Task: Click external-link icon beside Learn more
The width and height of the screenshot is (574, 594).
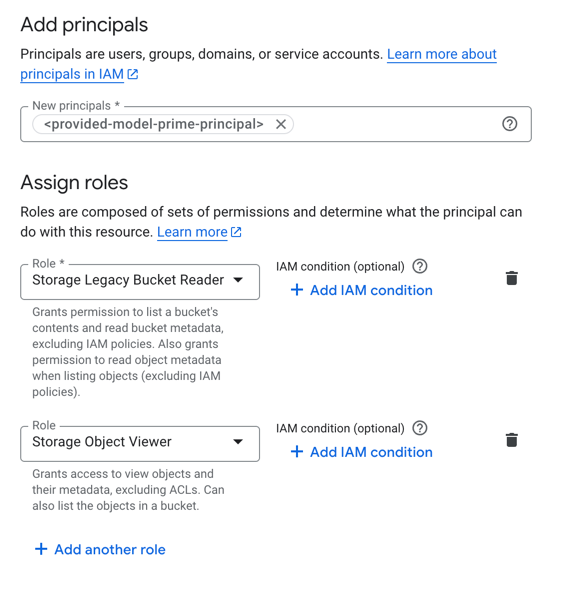Action: 236,232
